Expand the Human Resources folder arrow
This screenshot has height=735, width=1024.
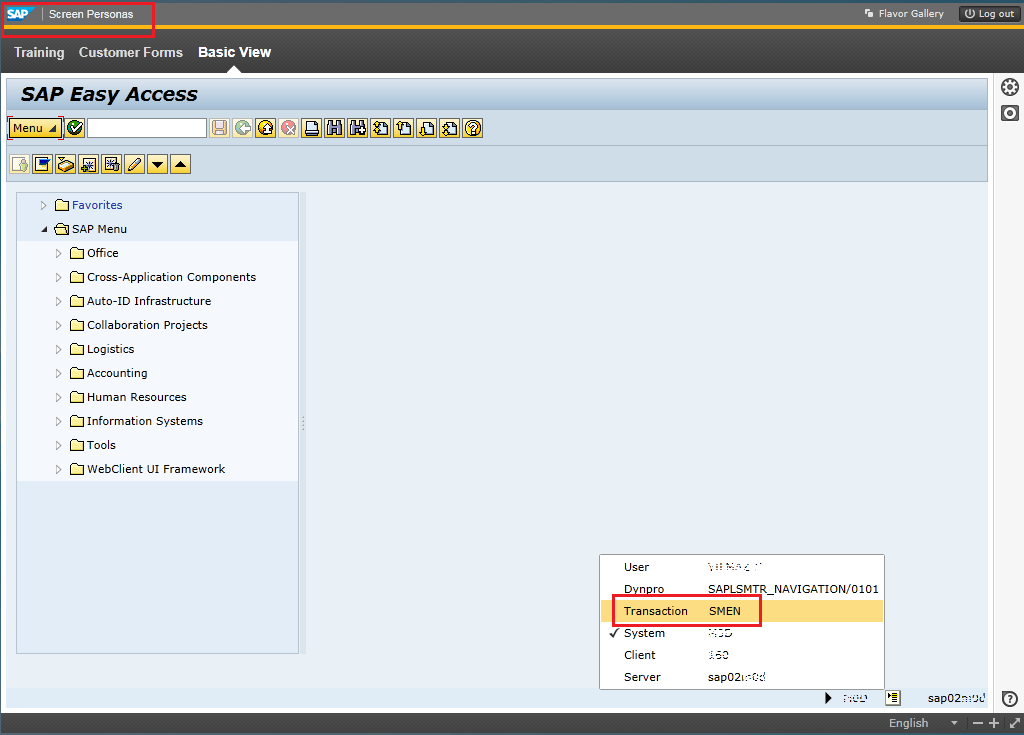(58, 397)
